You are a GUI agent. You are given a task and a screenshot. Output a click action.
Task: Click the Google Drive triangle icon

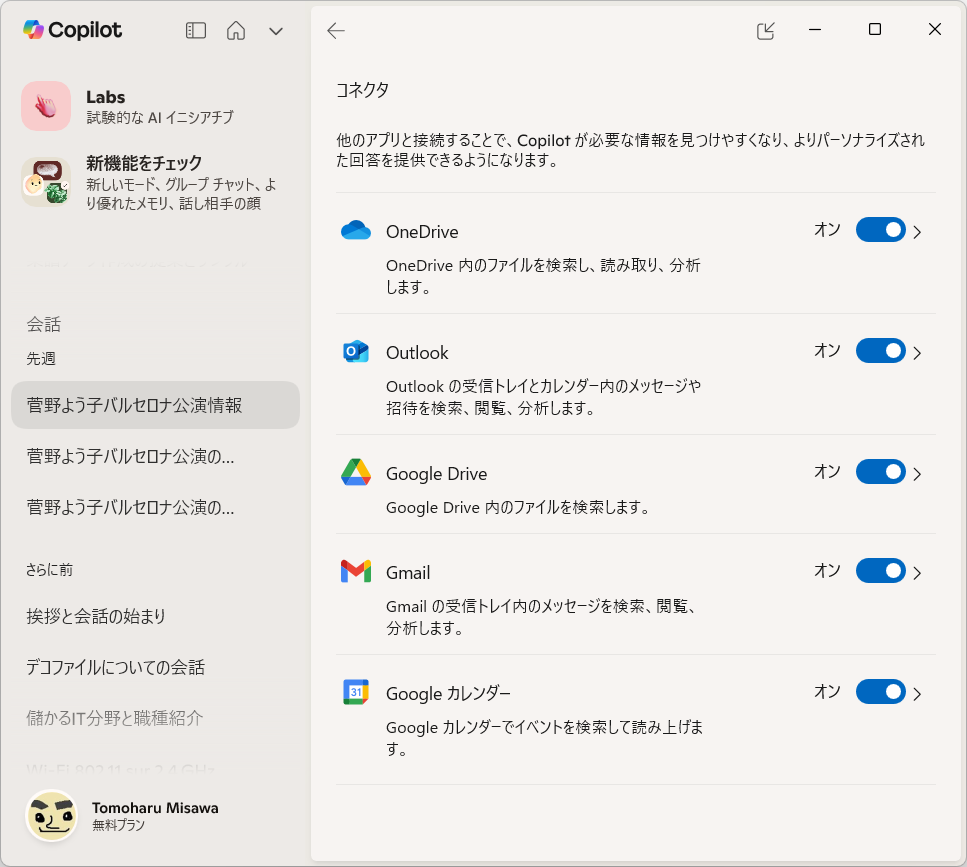pyautogui.click(x=356, y=472)
